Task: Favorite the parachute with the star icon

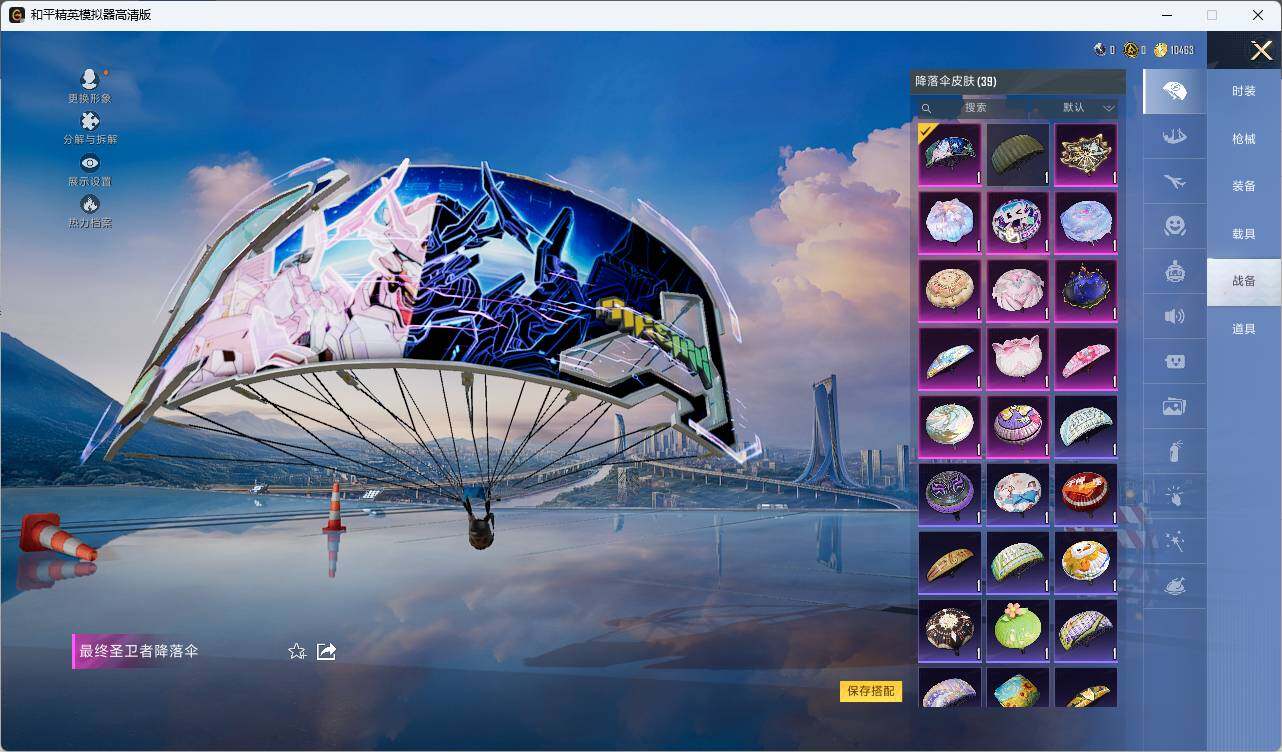Action: 297,651
